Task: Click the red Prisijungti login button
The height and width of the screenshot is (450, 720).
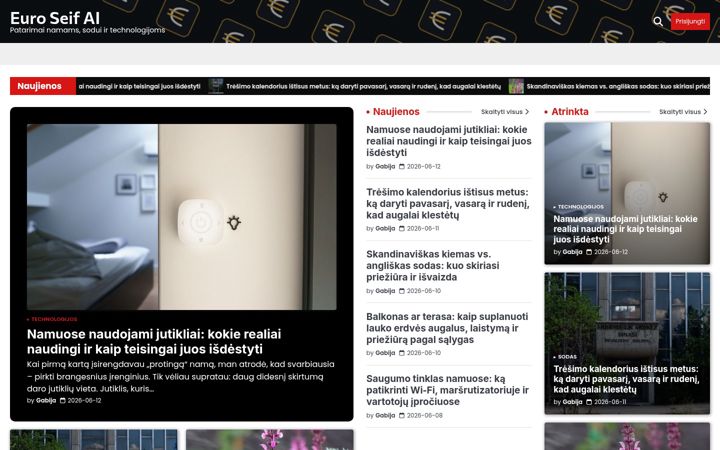Action: point(690,22)
